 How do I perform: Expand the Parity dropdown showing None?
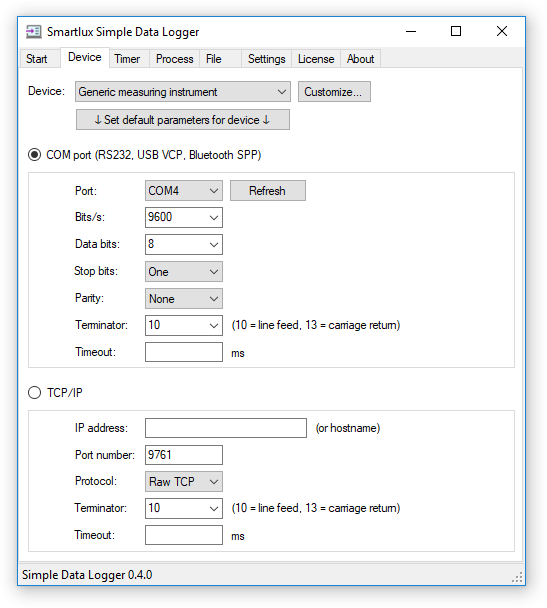(x=184, y=299)
